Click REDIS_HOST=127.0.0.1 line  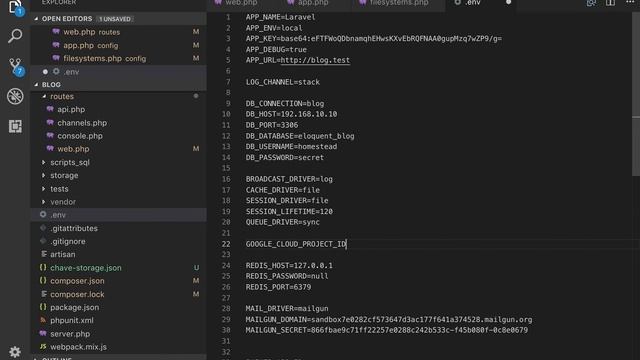tap(289, 265)
